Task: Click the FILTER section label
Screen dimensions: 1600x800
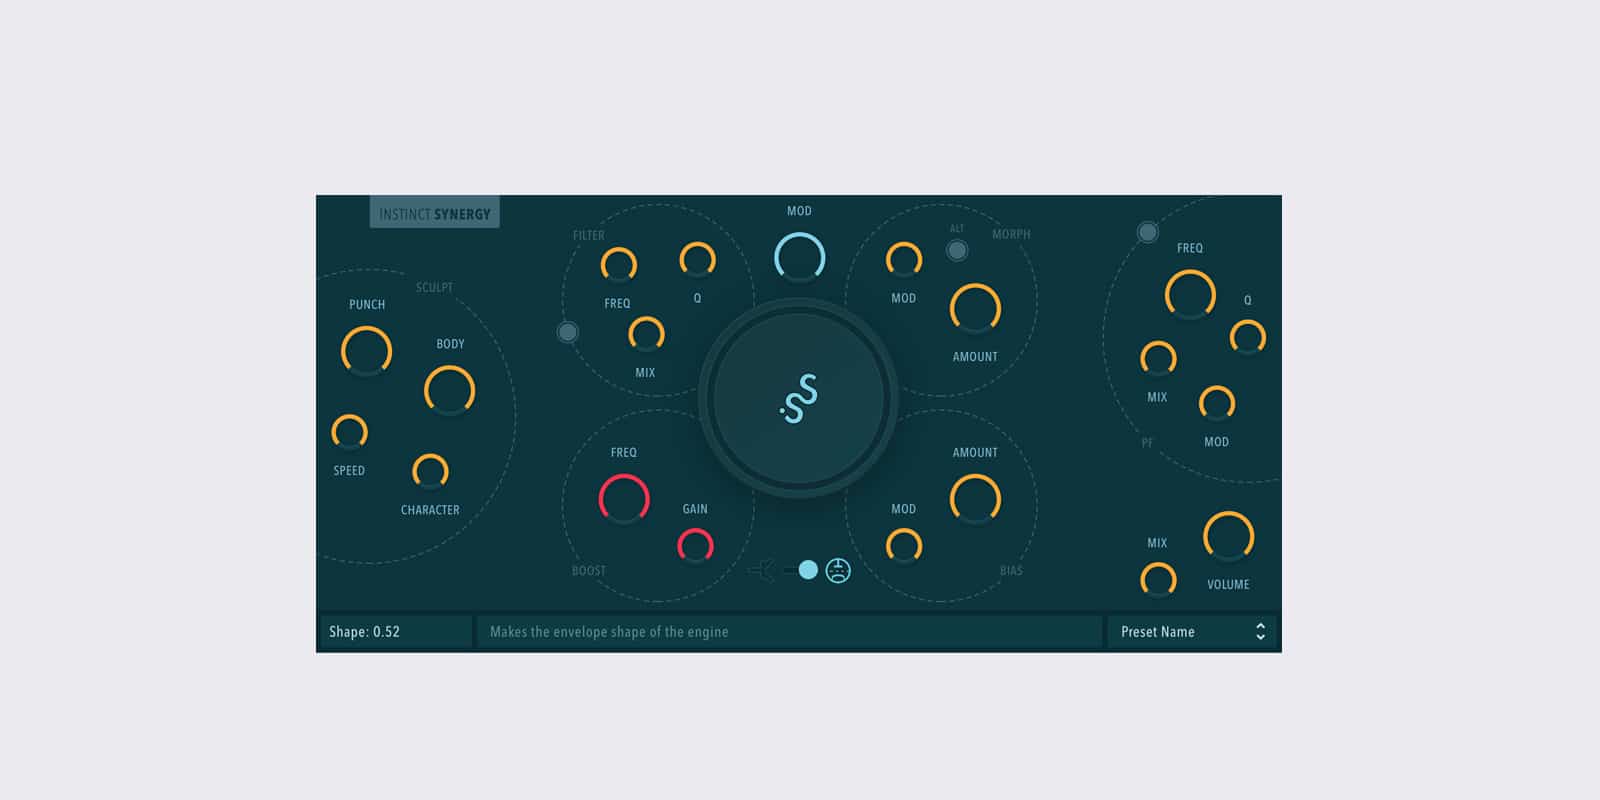Action: [x=589, y=236]
